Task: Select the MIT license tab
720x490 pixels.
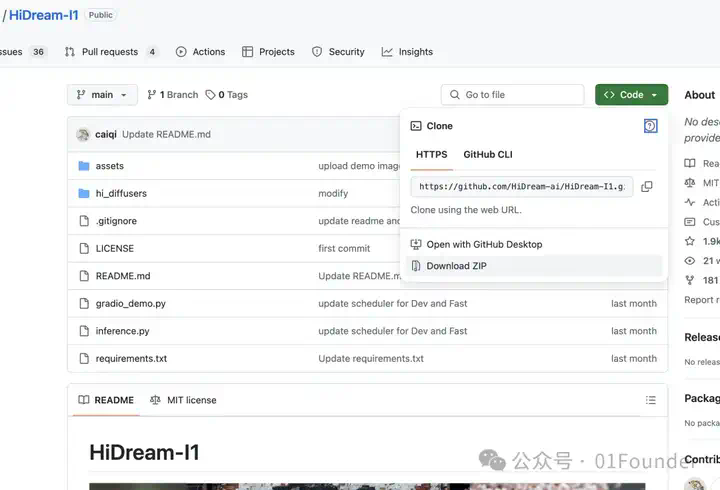Action: (x=183, y=400)
